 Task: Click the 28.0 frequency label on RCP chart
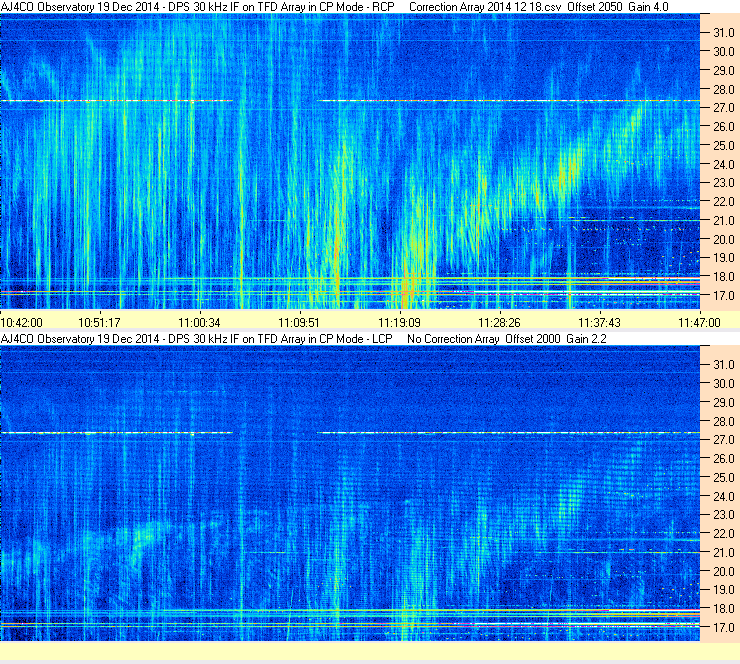[x=723, y=90]
